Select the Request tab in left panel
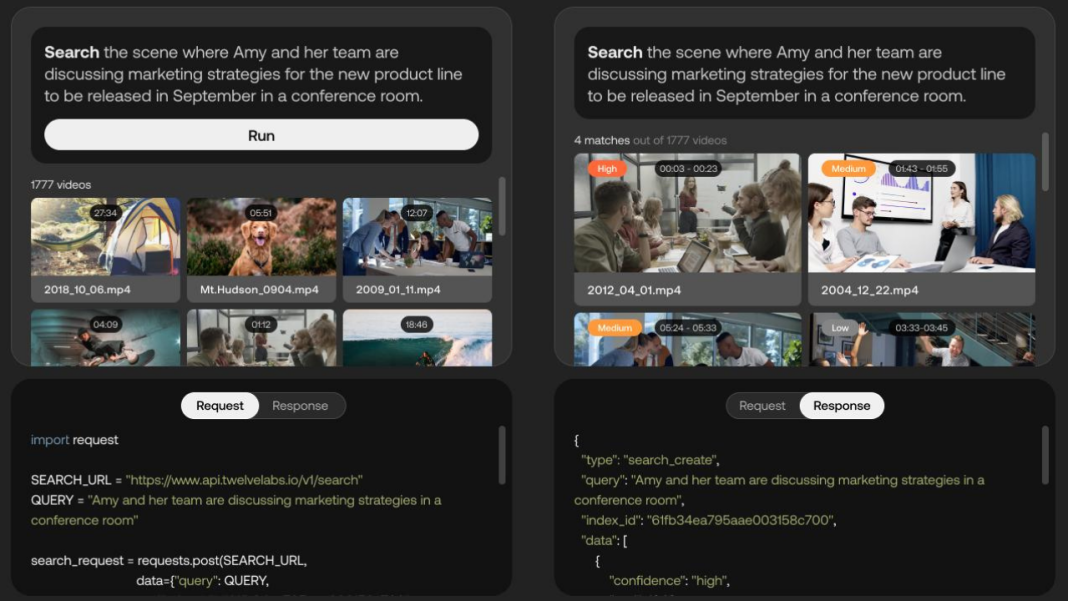Screen dimensions: 1068x601 click(x=219, y=405)
